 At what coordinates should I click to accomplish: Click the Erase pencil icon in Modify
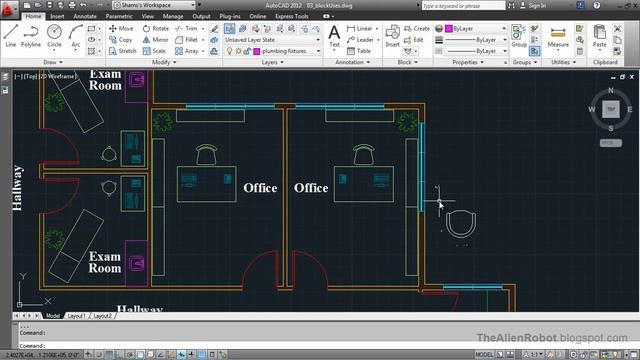click(x=214, y=29)
